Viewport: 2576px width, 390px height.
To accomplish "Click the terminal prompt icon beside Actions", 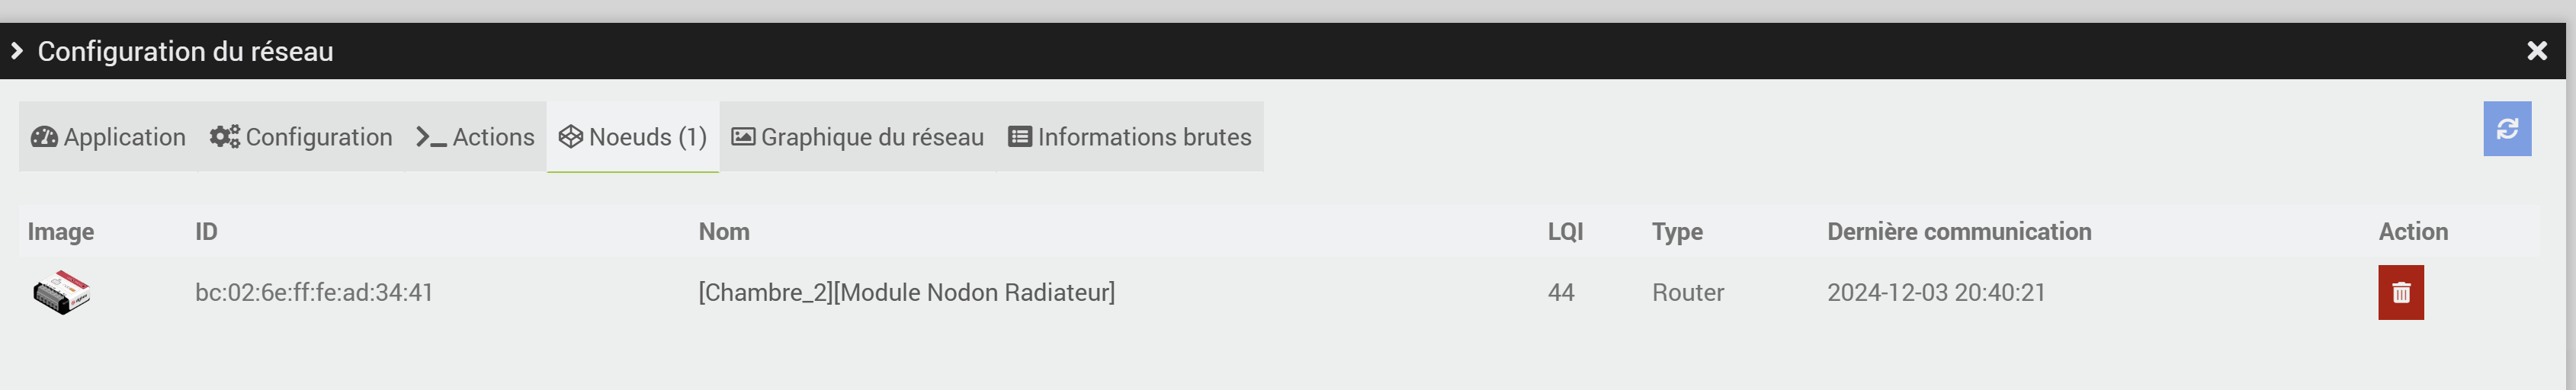I will 431,137.
